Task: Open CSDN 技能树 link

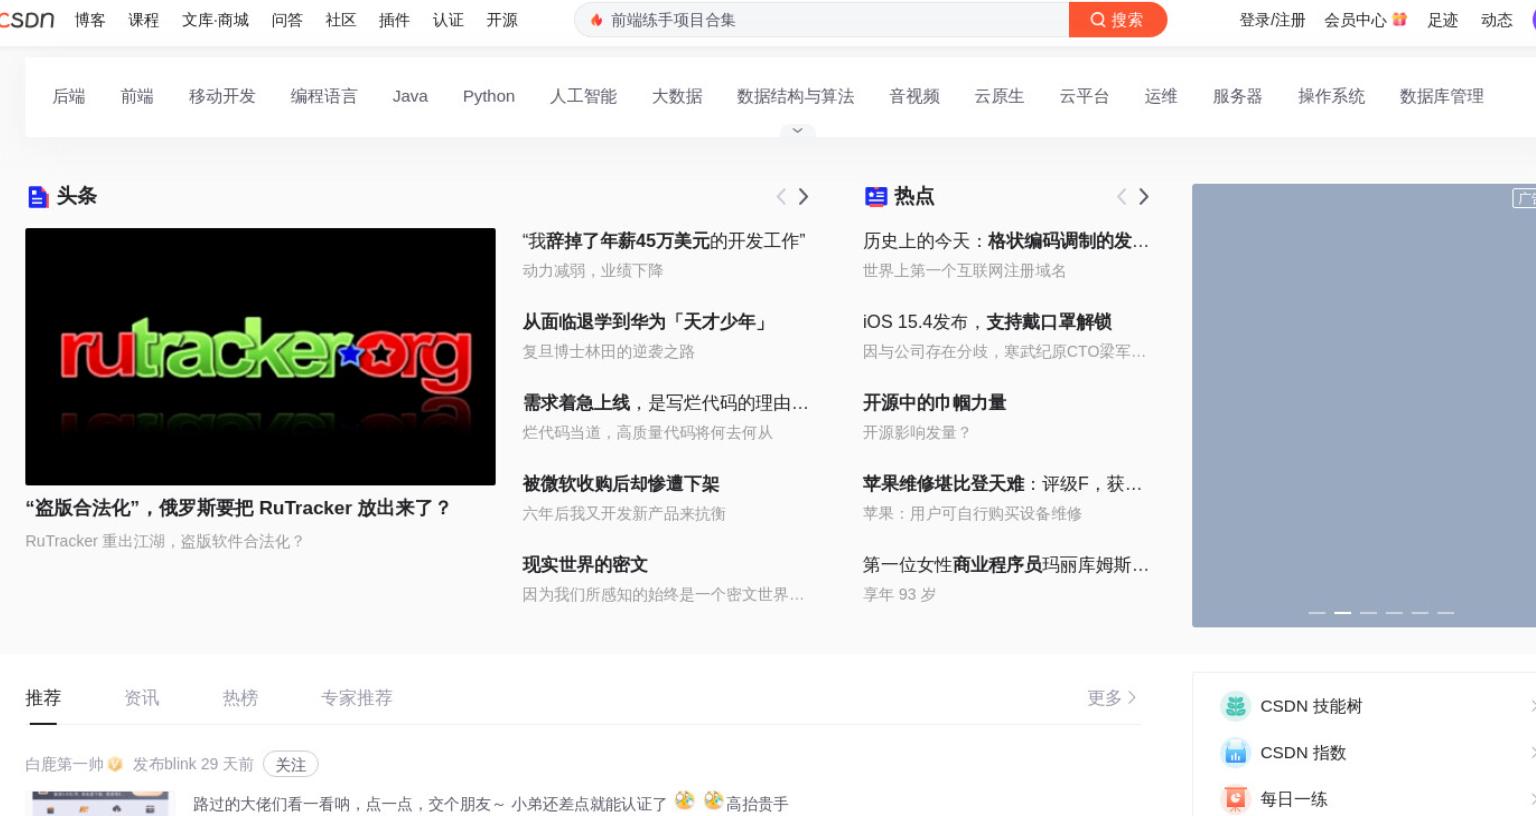Action: (x=1311, y=706)
